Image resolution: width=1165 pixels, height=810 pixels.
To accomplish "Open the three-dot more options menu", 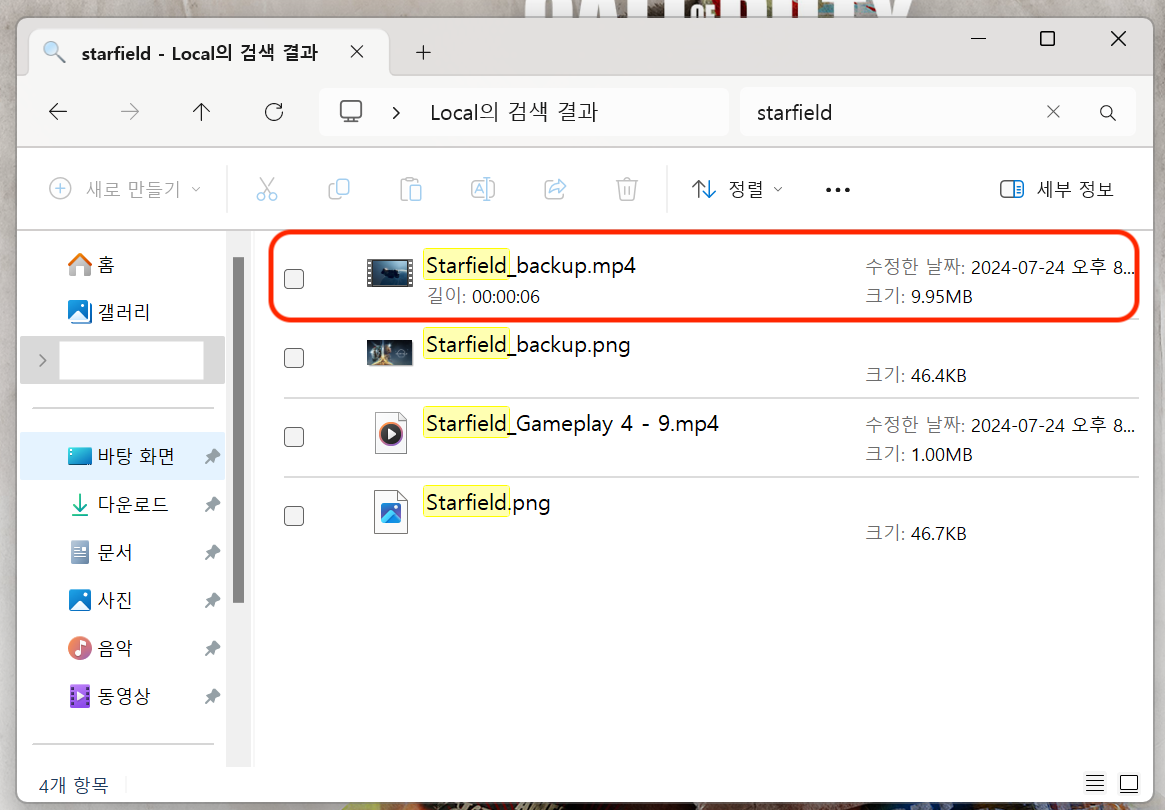I will pos(838,190).
